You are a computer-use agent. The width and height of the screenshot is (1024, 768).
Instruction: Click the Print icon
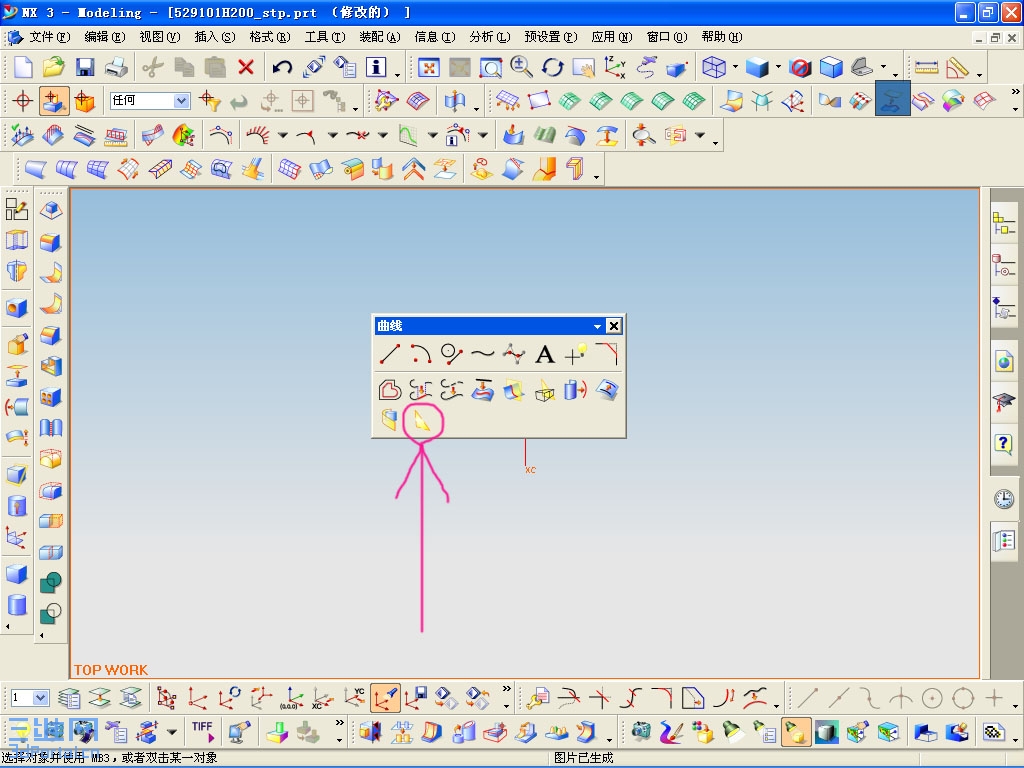point(117,67)
